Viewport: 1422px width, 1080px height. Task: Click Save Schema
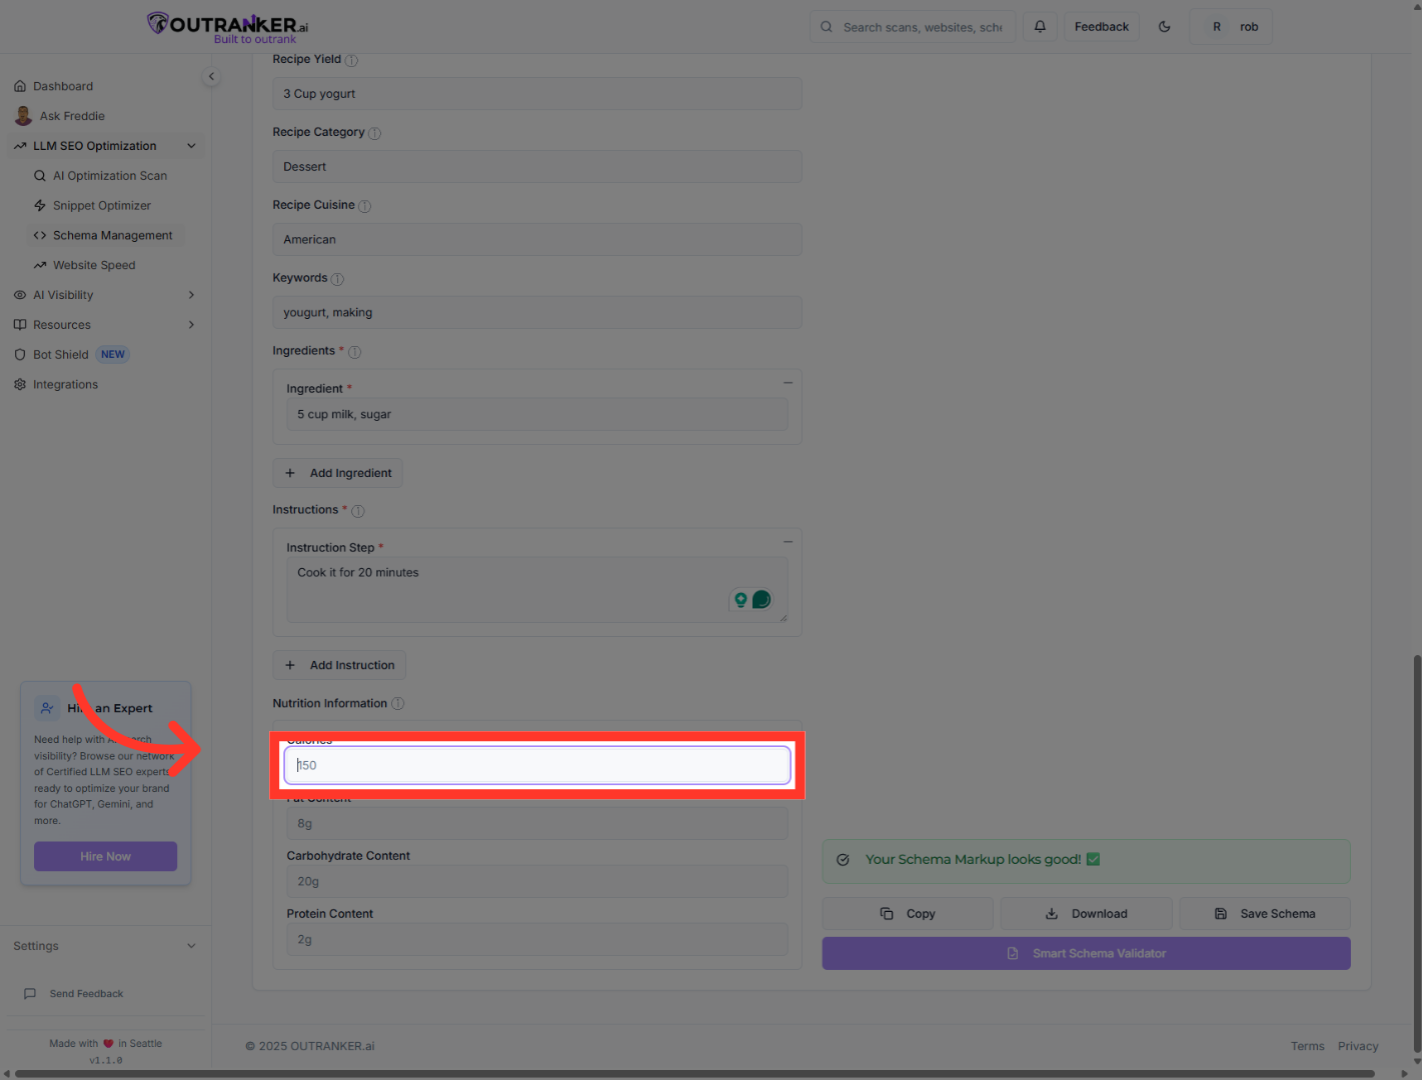(x=1265, y=914)
